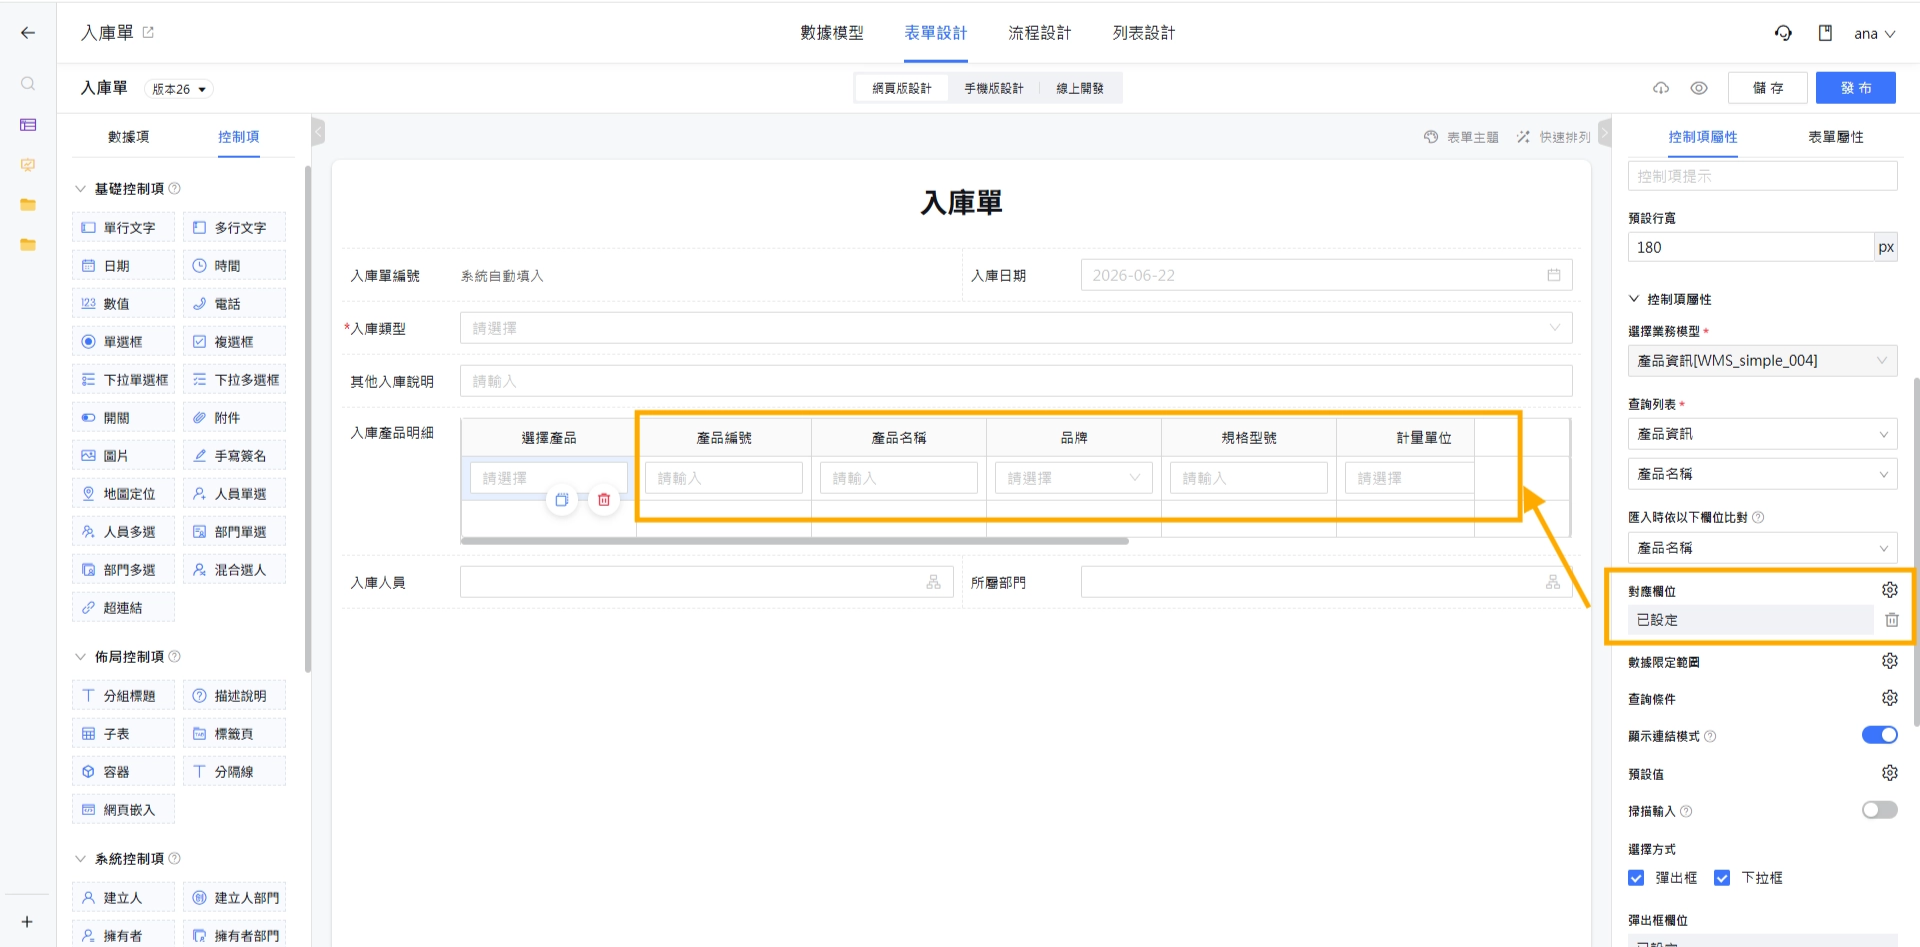The width and height of the screenshot is (1920, 947).
Task: Open the headset support icon
Action: (x=1783, y=33)
